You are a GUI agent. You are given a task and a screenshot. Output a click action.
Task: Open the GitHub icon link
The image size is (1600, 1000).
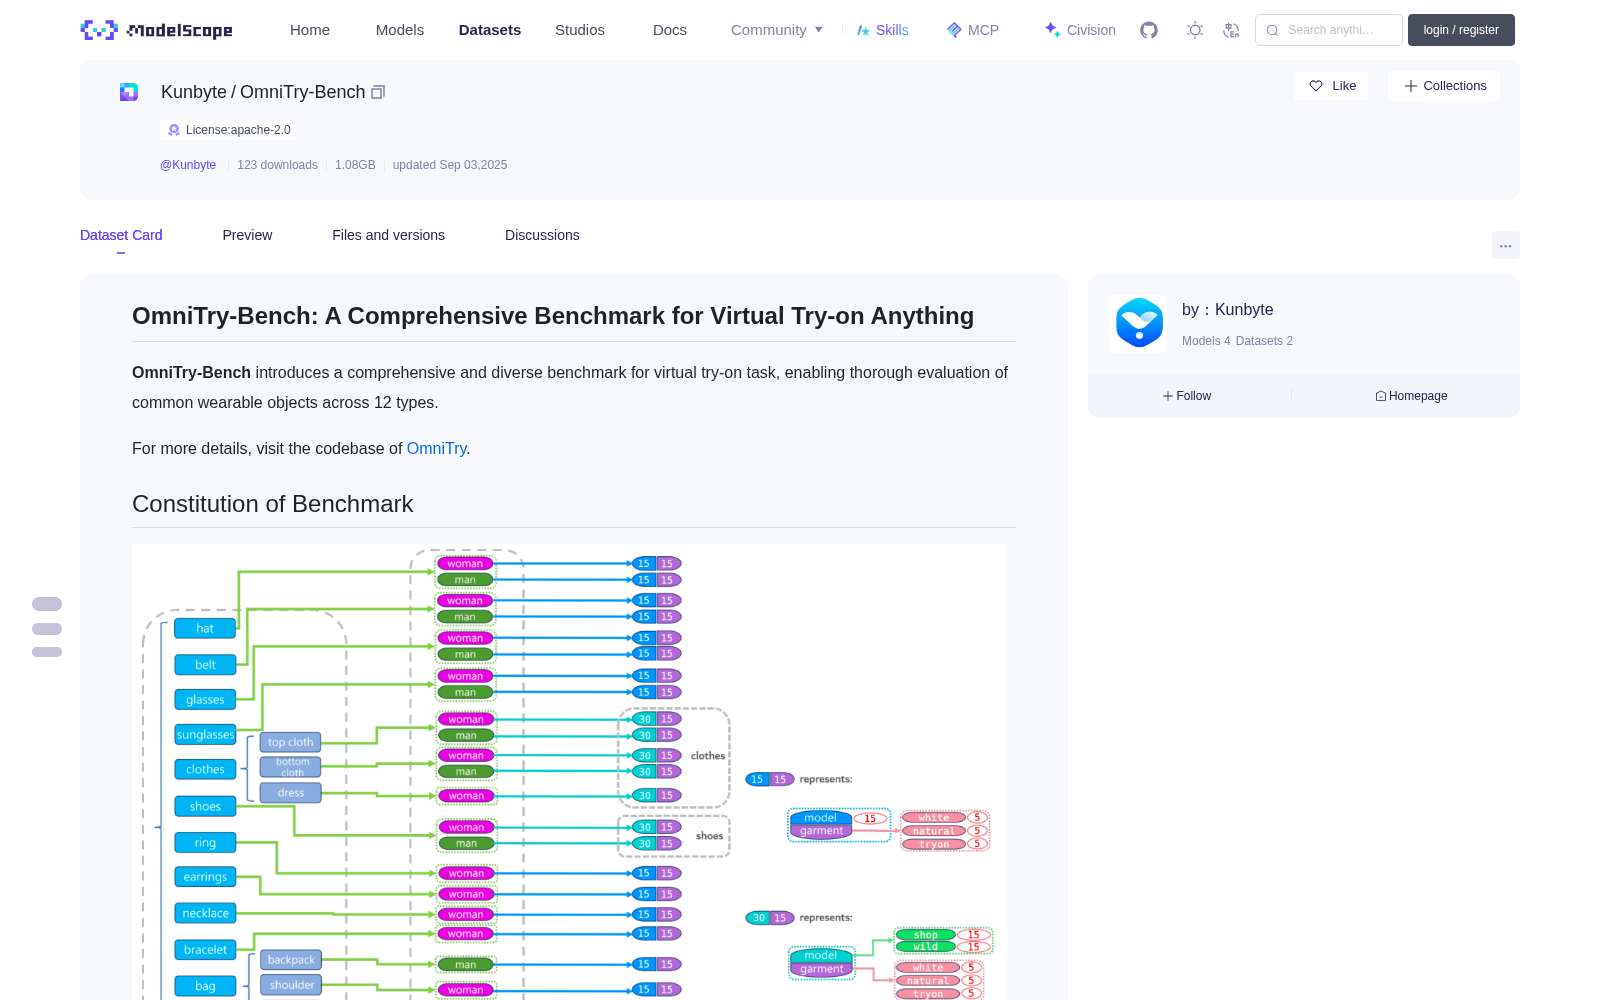coord(1149,30)
